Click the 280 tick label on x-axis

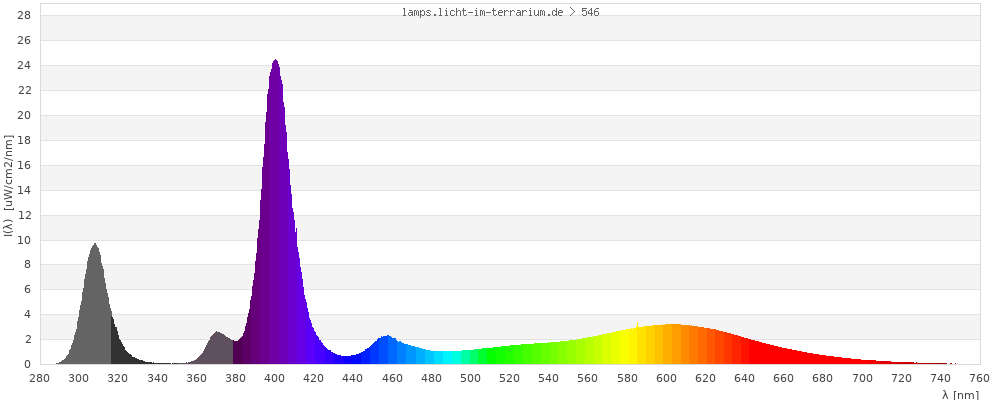point(40,378)
